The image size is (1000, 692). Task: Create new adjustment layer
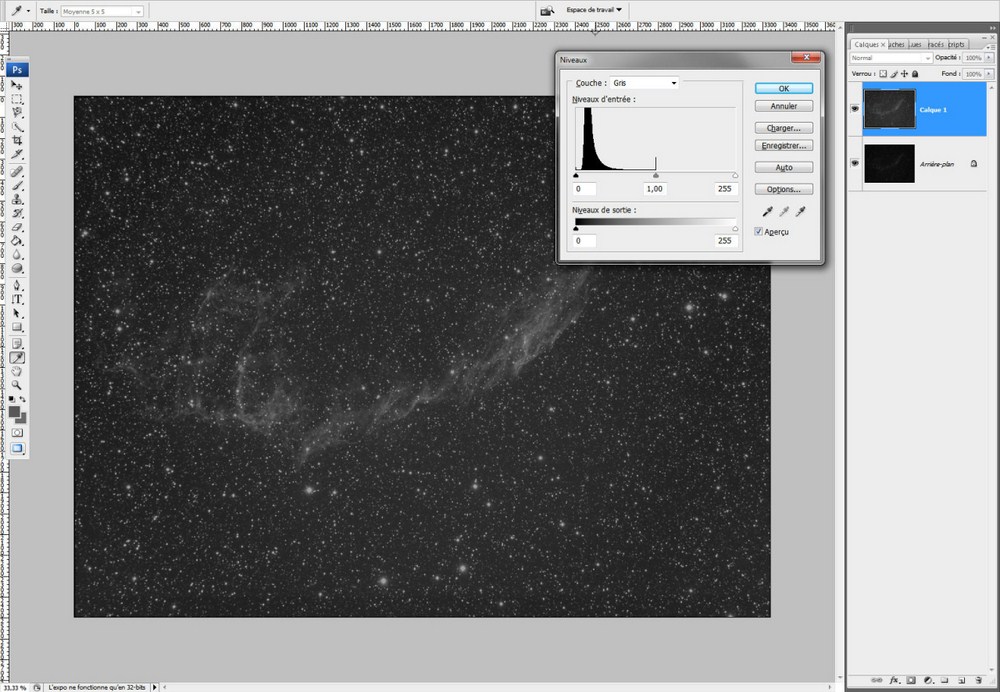click(x=928, y=681)
